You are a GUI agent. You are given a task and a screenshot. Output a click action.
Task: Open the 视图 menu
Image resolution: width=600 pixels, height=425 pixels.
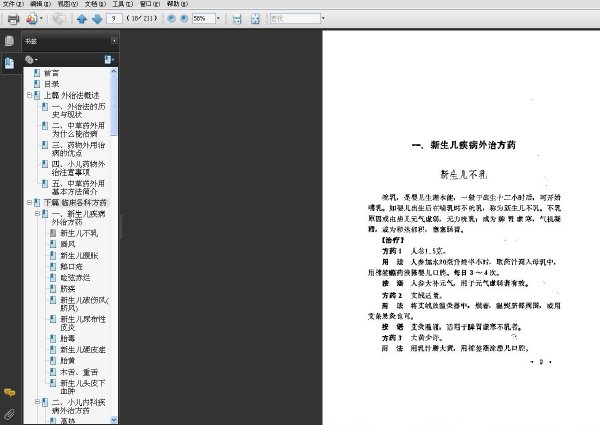pyautogui.click(x=68, y=4)
